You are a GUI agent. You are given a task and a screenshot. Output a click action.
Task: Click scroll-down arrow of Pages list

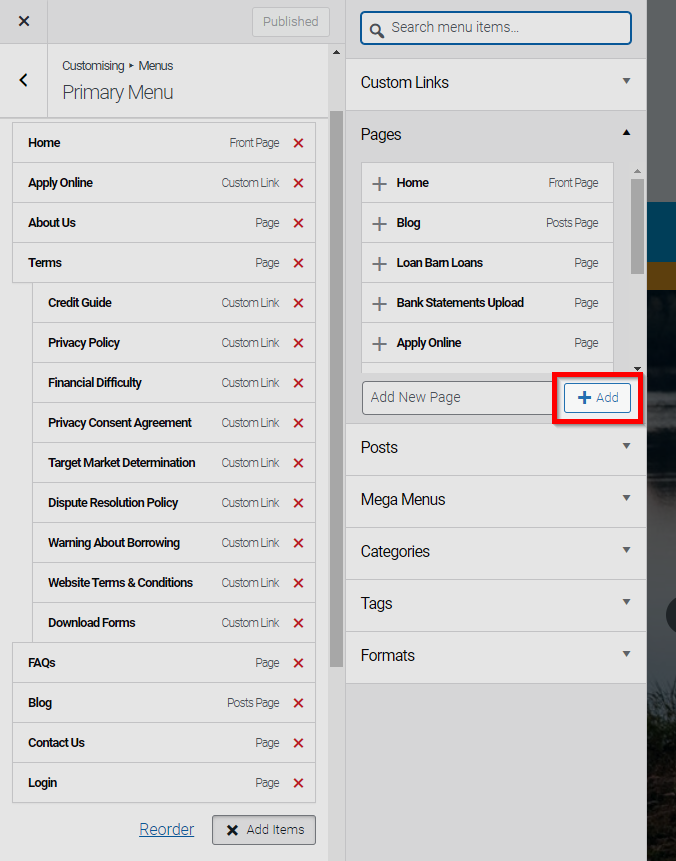click(637, 369)
